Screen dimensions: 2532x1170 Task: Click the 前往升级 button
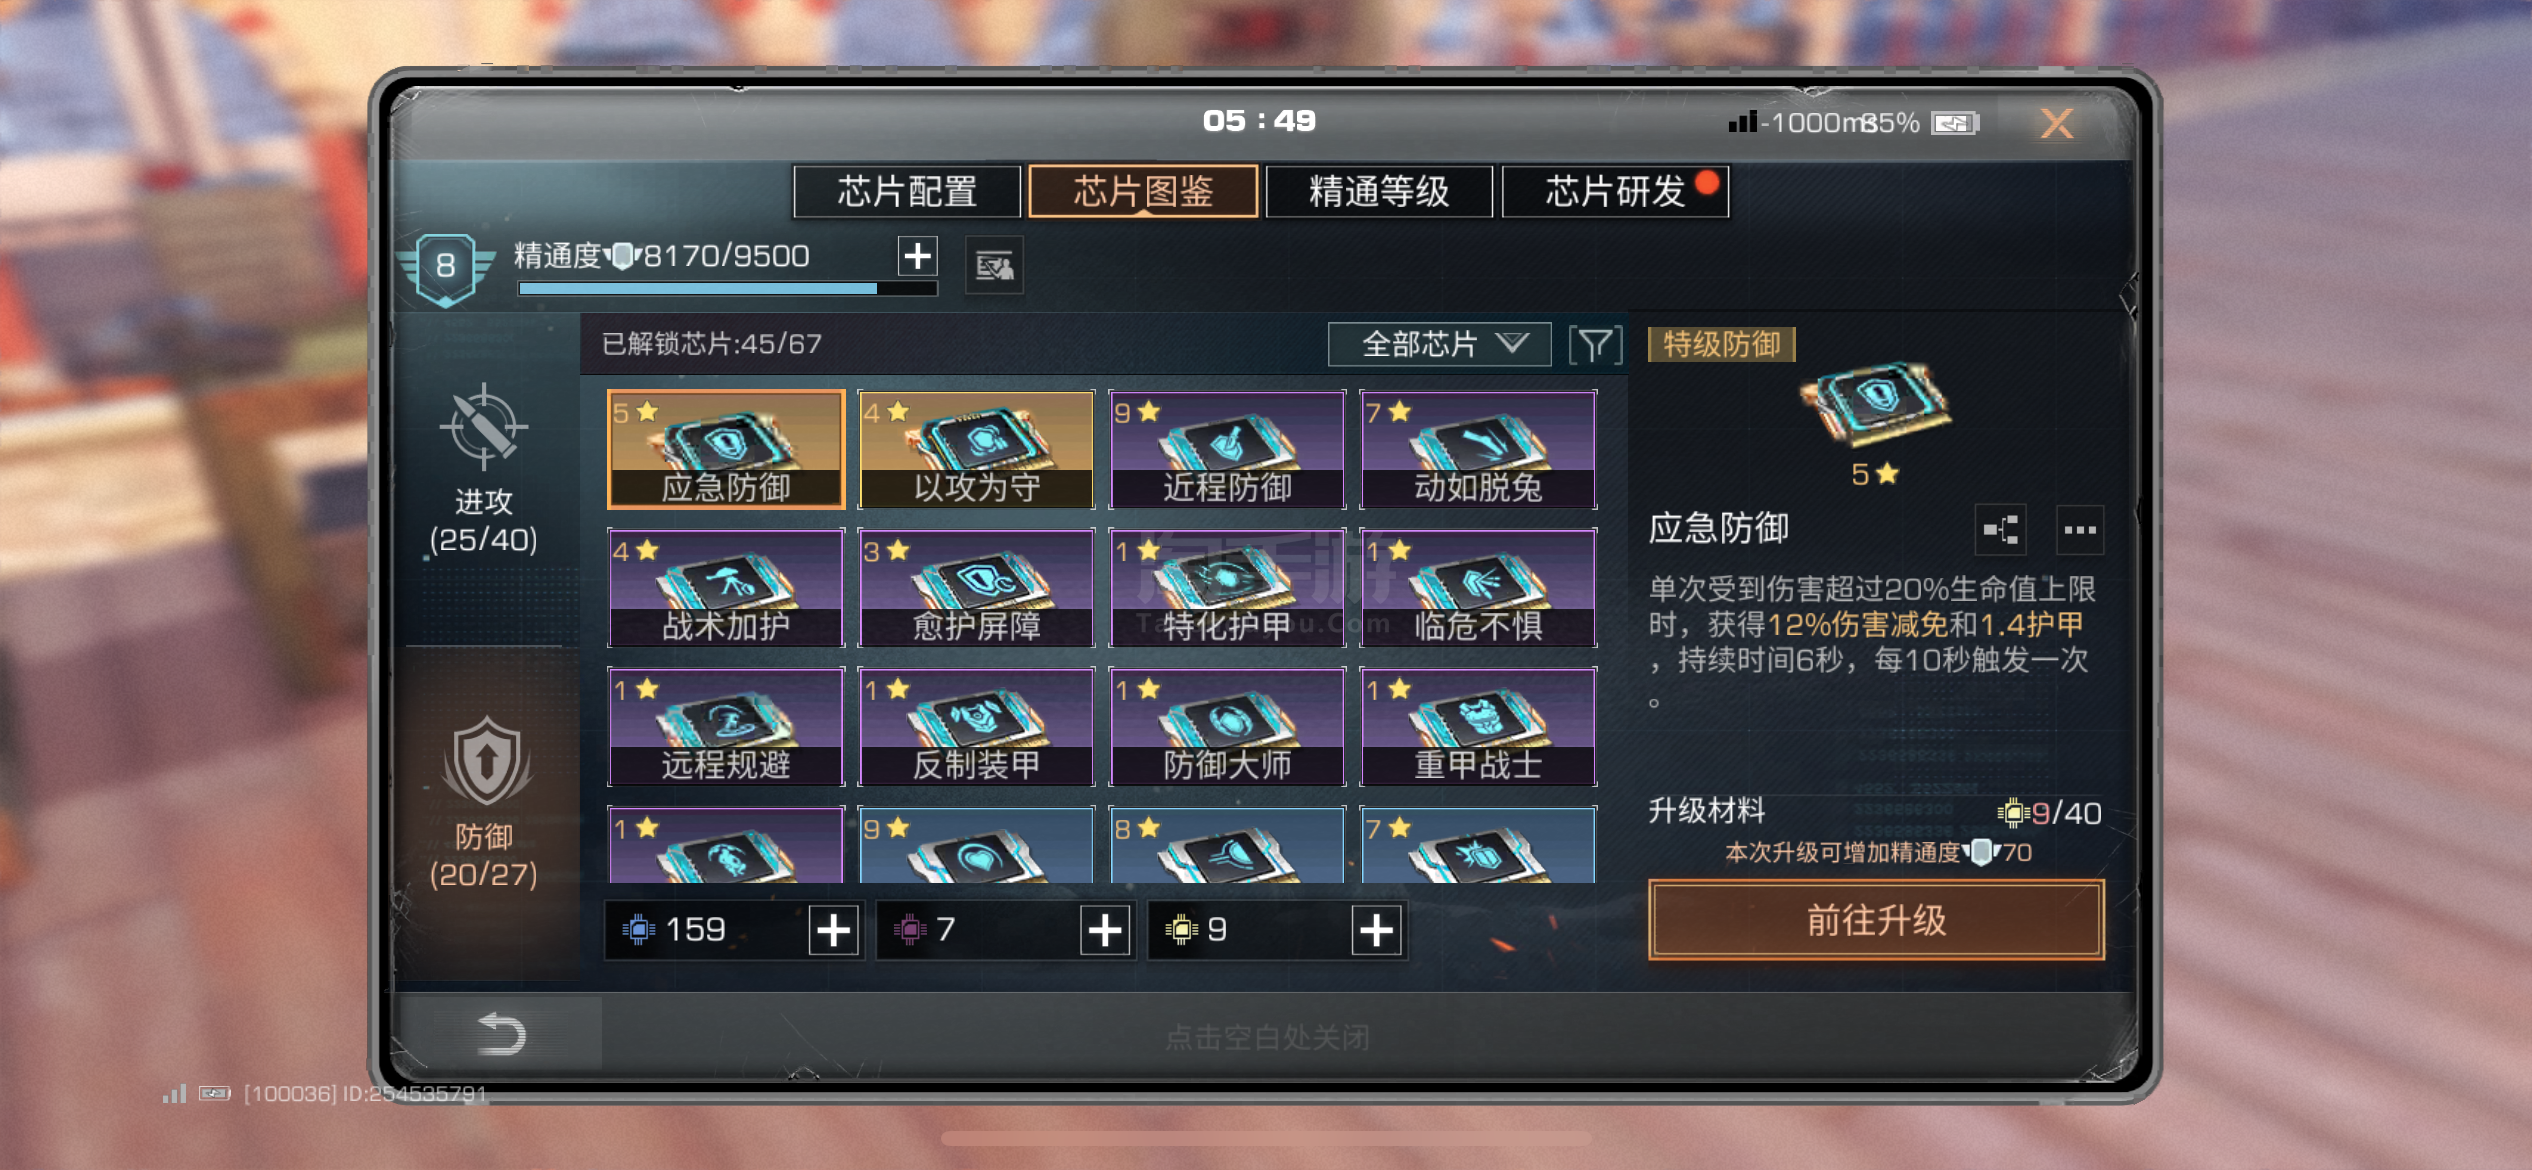(1876, 920)
